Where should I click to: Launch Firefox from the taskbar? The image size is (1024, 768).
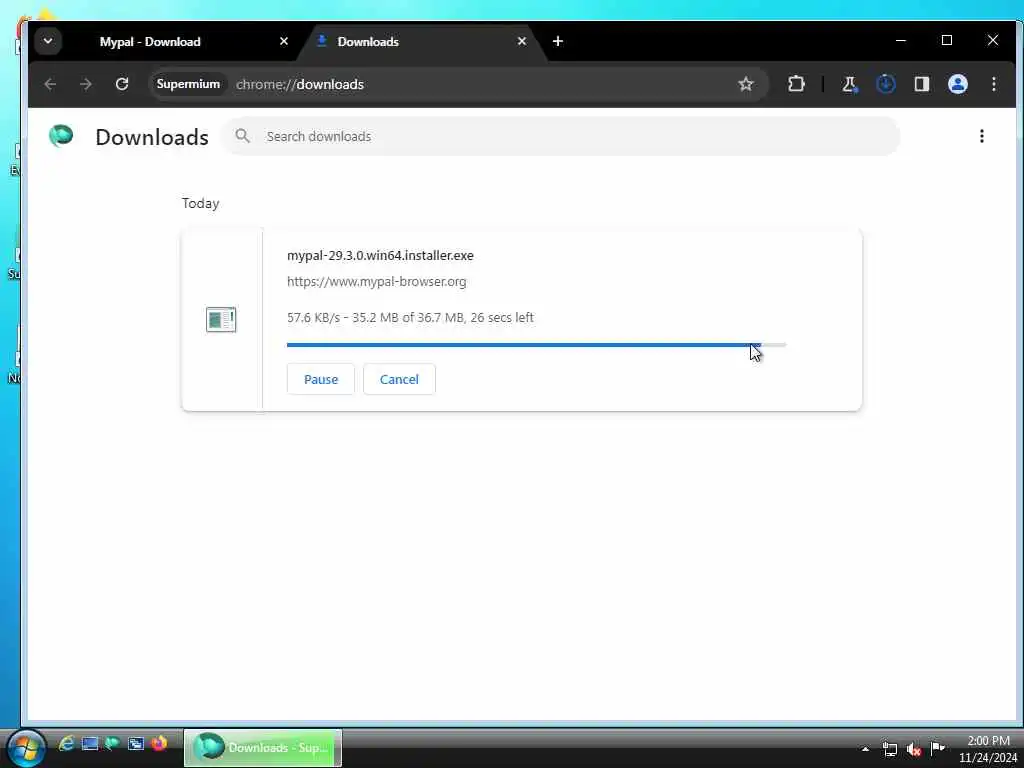159,743
